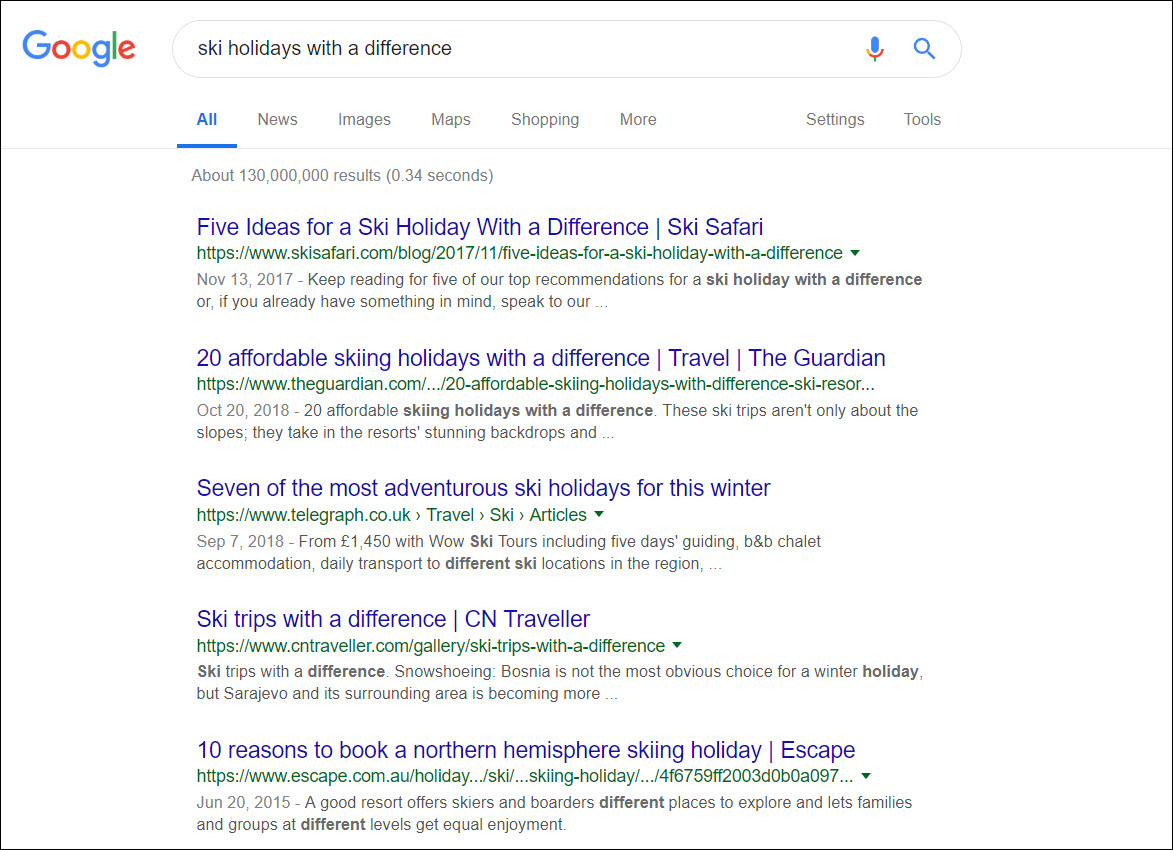Screen dimensions: 1173x850
Task: Expand the dropdown arrow beside skisafari.com URL
Action: tap(855, 253)
